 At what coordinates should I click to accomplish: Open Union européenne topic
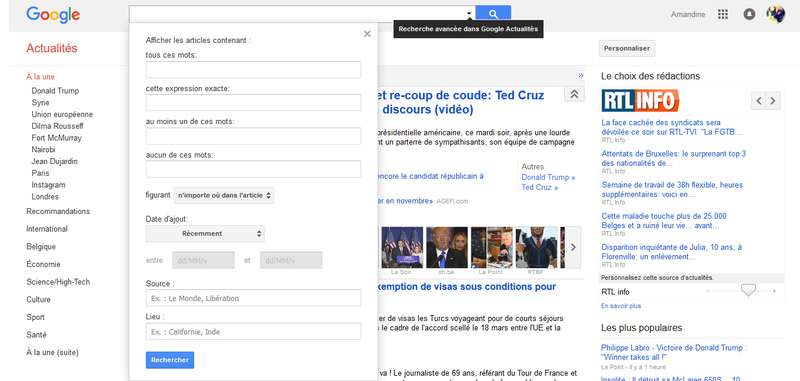(x=62, y=114)
